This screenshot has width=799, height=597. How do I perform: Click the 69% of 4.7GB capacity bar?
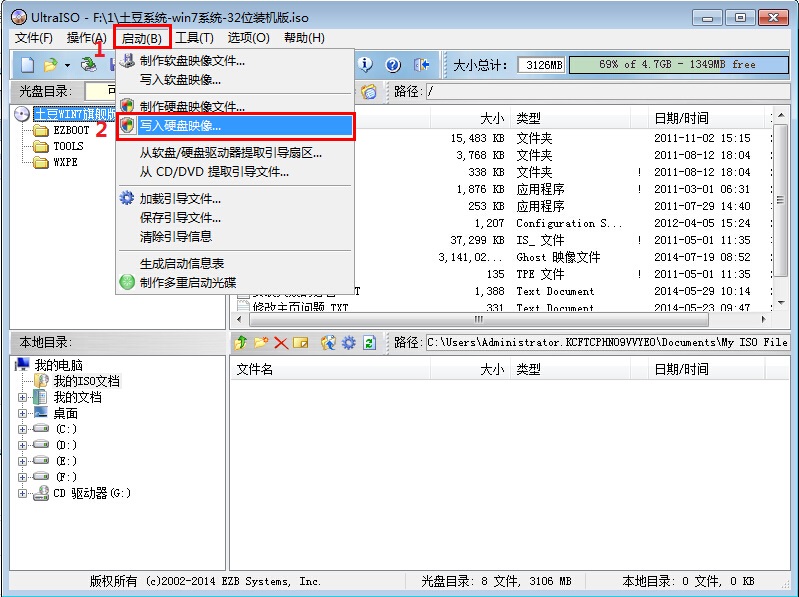coord(678,65)
